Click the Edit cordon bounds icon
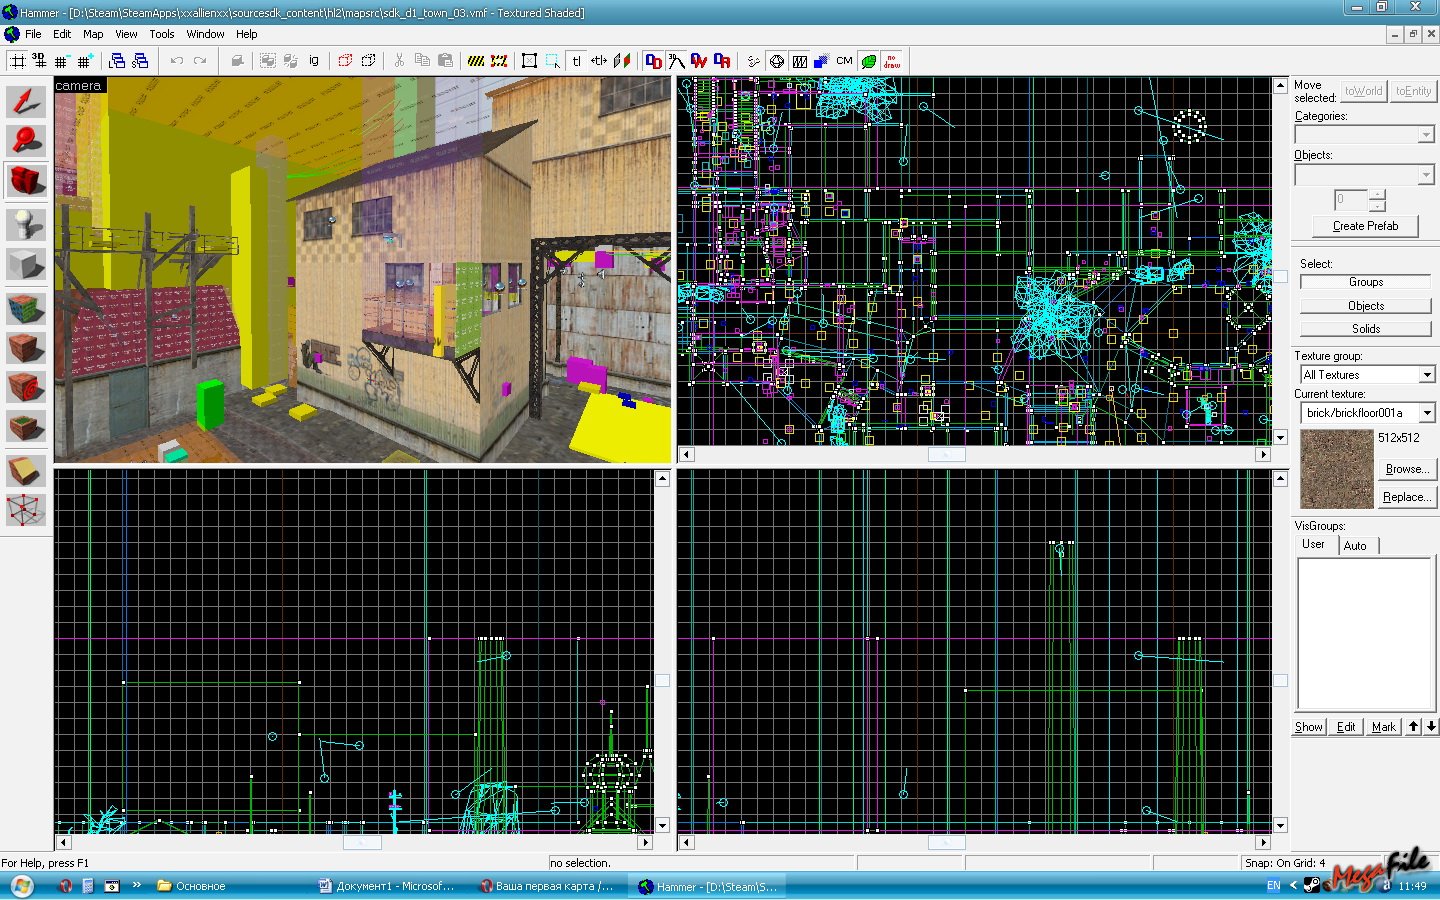Image resolution: width=1440 pixels, height=900 pixels. coord(499,61)
